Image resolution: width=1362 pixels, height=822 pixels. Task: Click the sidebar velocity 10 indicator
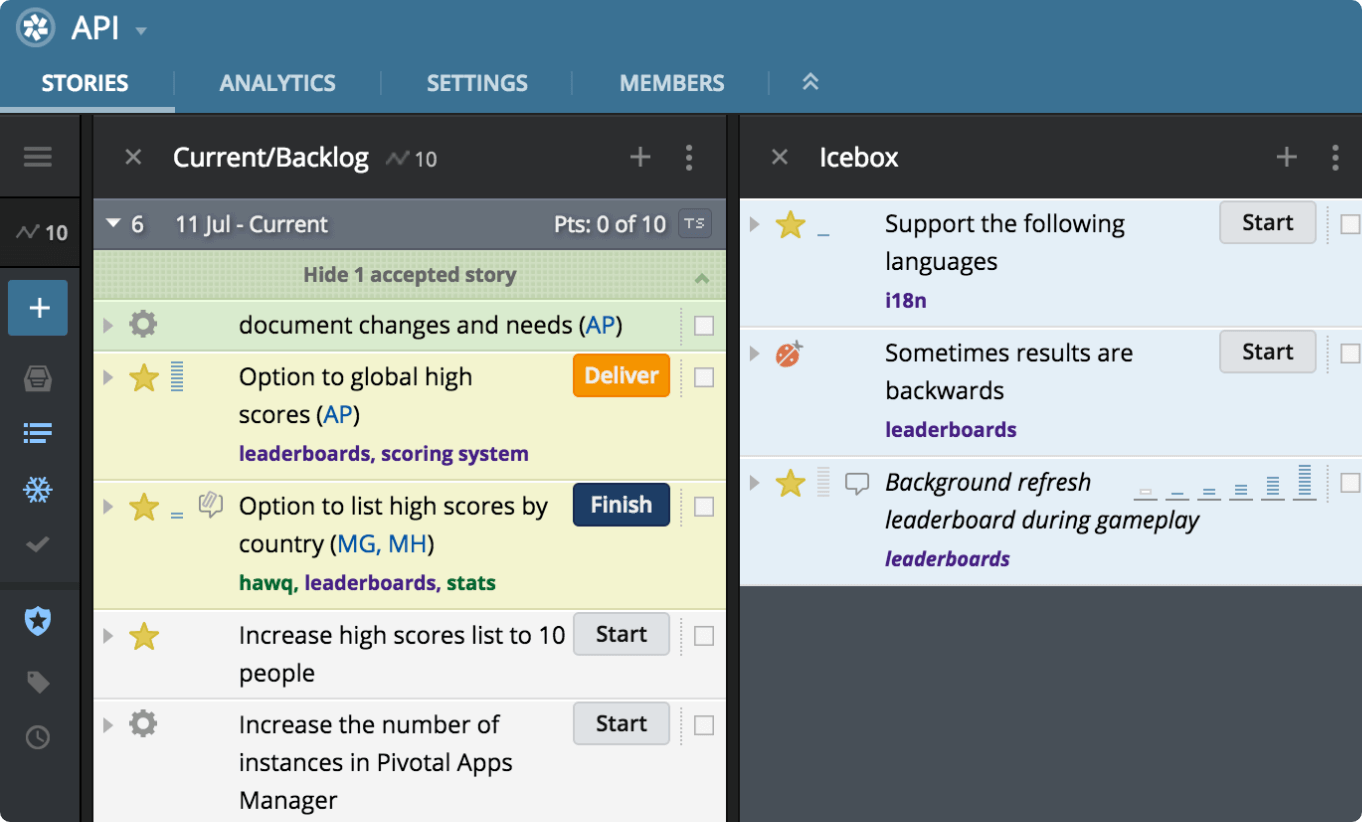[41, 233]
